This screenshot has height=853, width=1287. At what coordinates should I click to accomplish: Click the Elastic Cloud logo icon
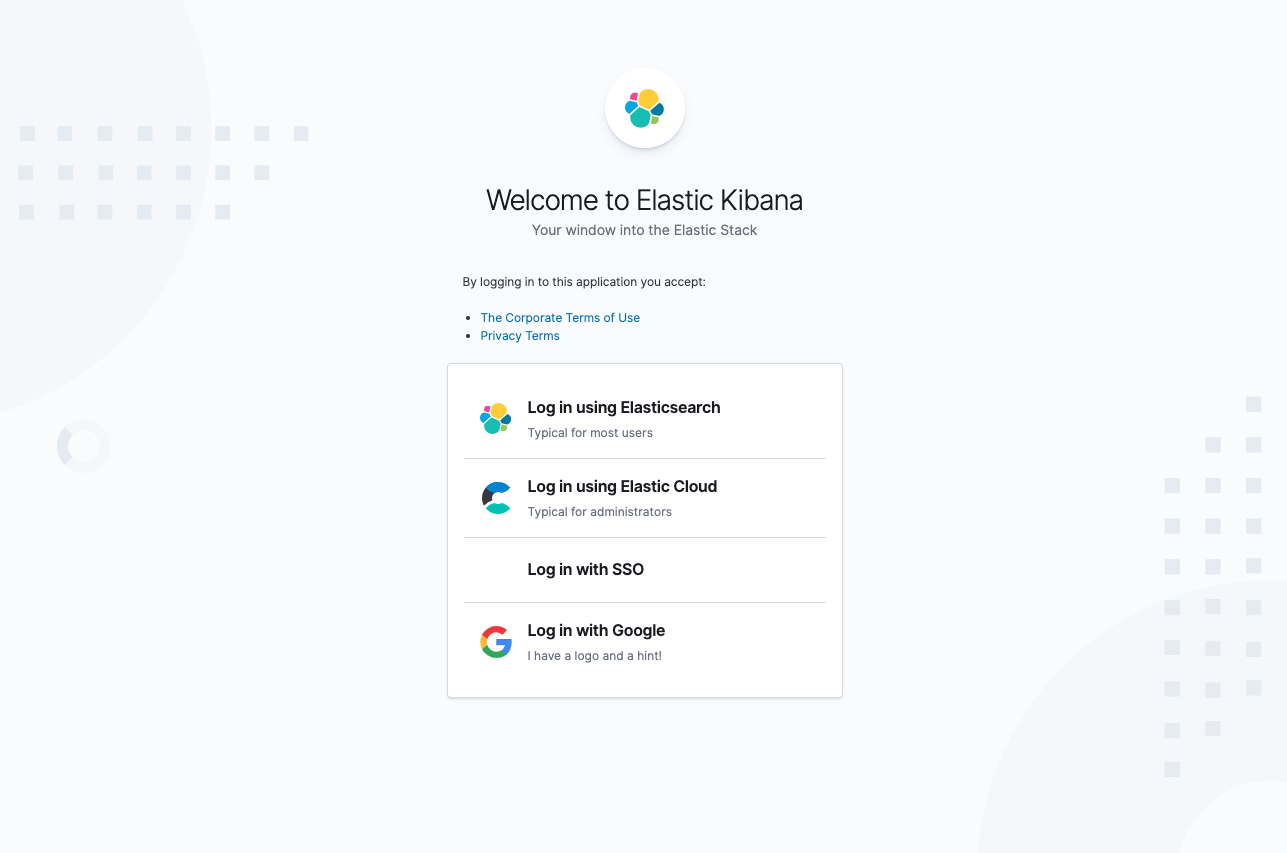496,498
